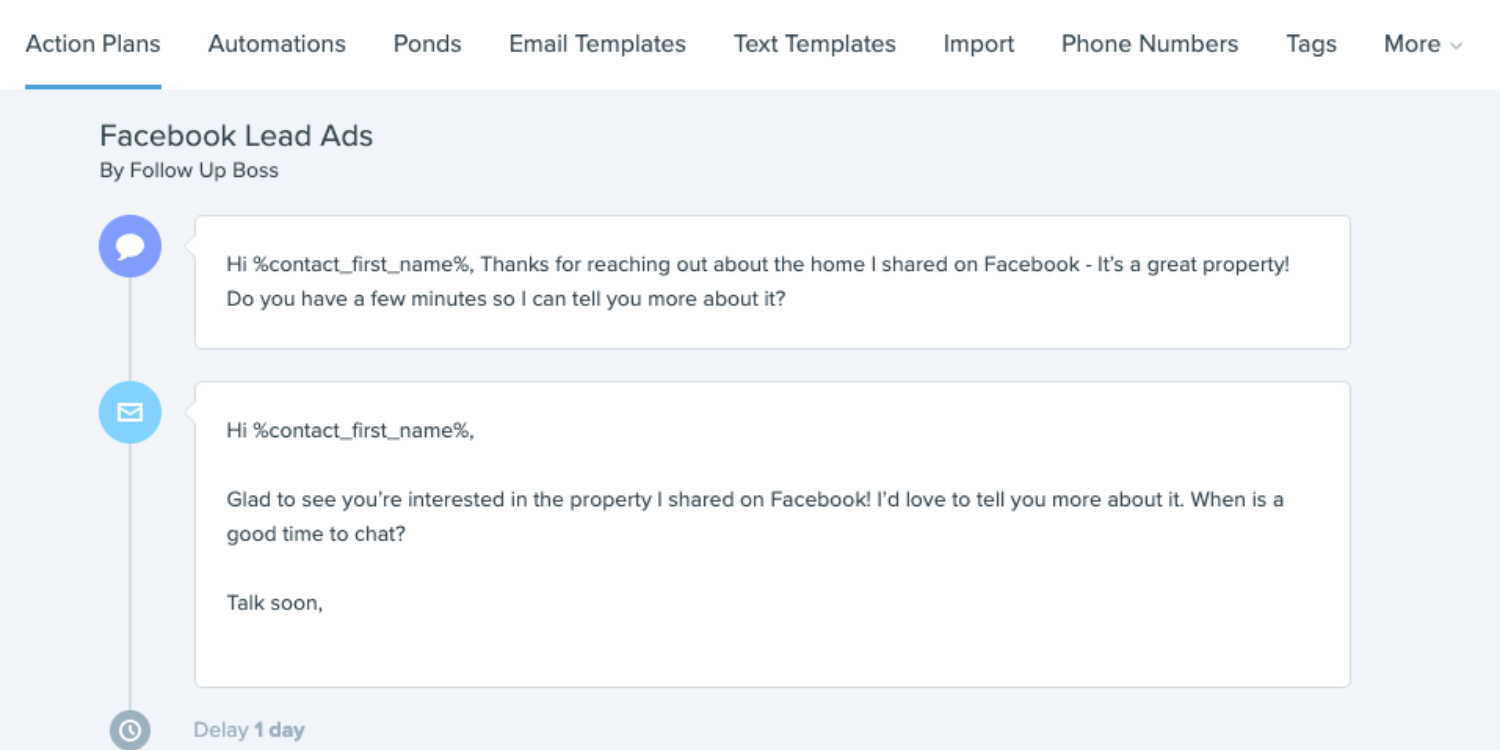Go to the Ponds tab
1500x750 pixels.
click(427, 44)
